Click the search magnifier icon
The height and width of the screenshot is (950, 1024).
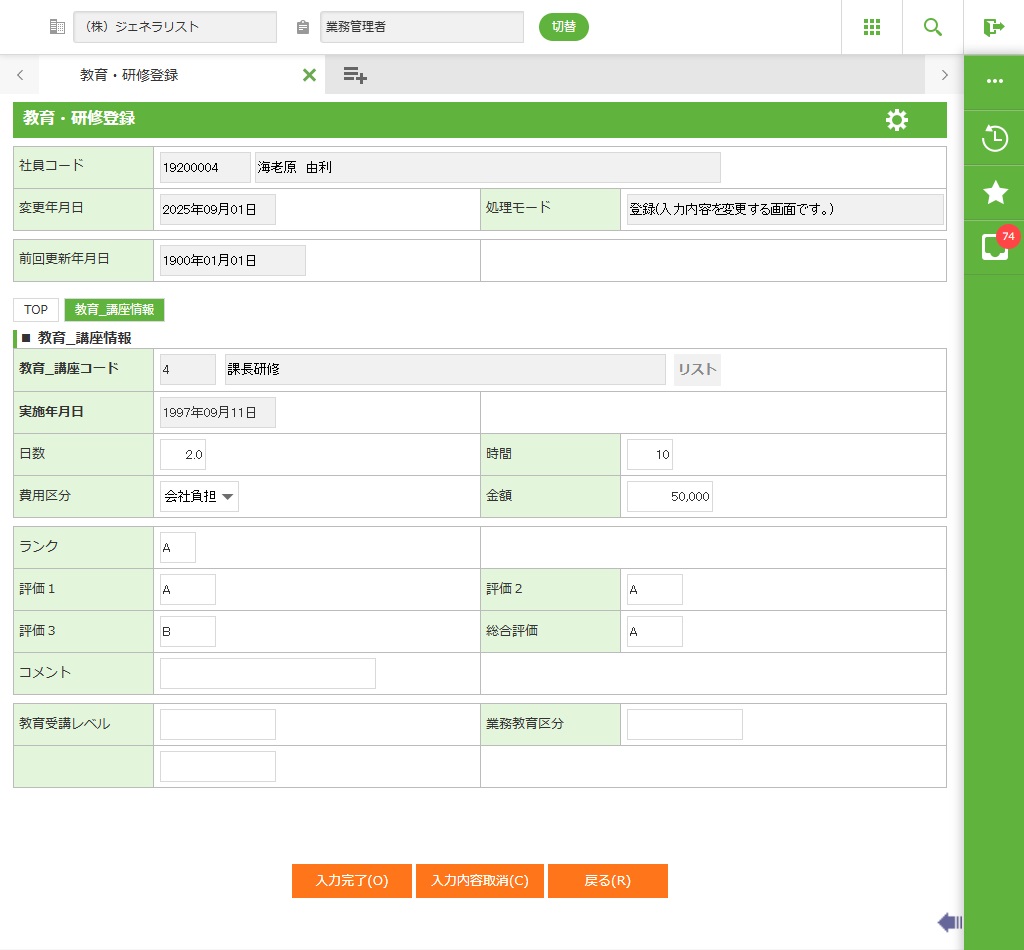pyautogui.click(x=932, y=27)
